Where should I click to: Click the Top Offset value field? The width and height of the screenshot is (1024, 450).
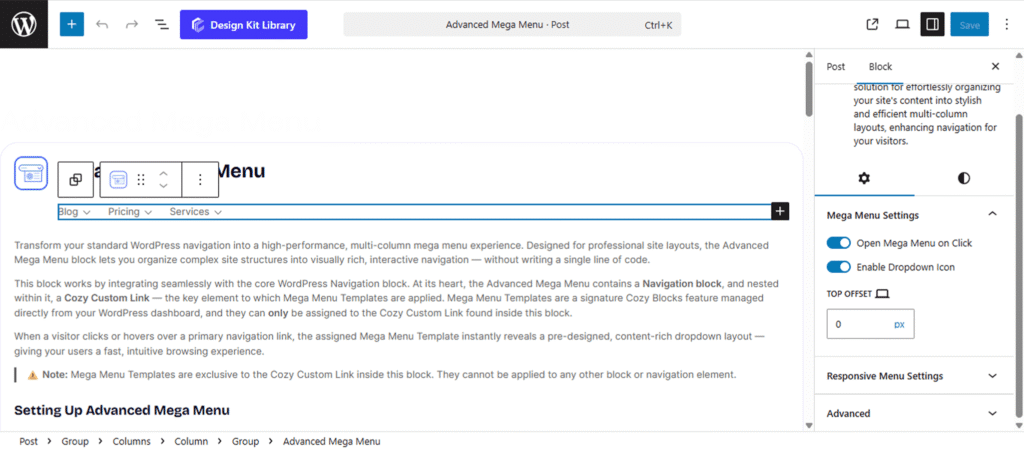858,324
